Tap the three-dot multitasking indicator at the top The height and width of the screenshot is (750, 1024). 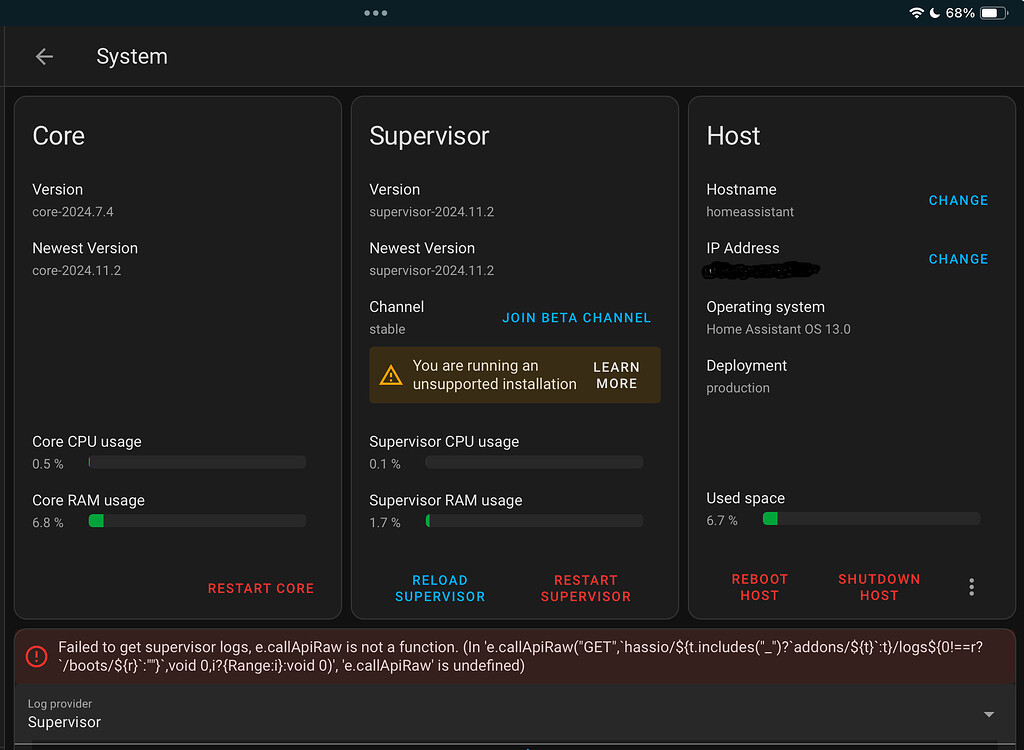pyautogui.click(x=376, y=12)
